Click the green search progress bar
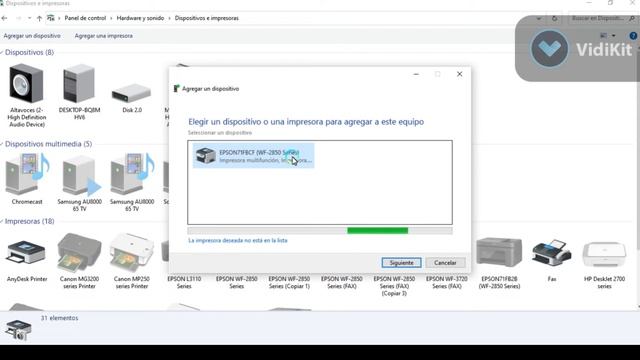The width and height of the screenshot is (640, 360). [x=378, y=231]
